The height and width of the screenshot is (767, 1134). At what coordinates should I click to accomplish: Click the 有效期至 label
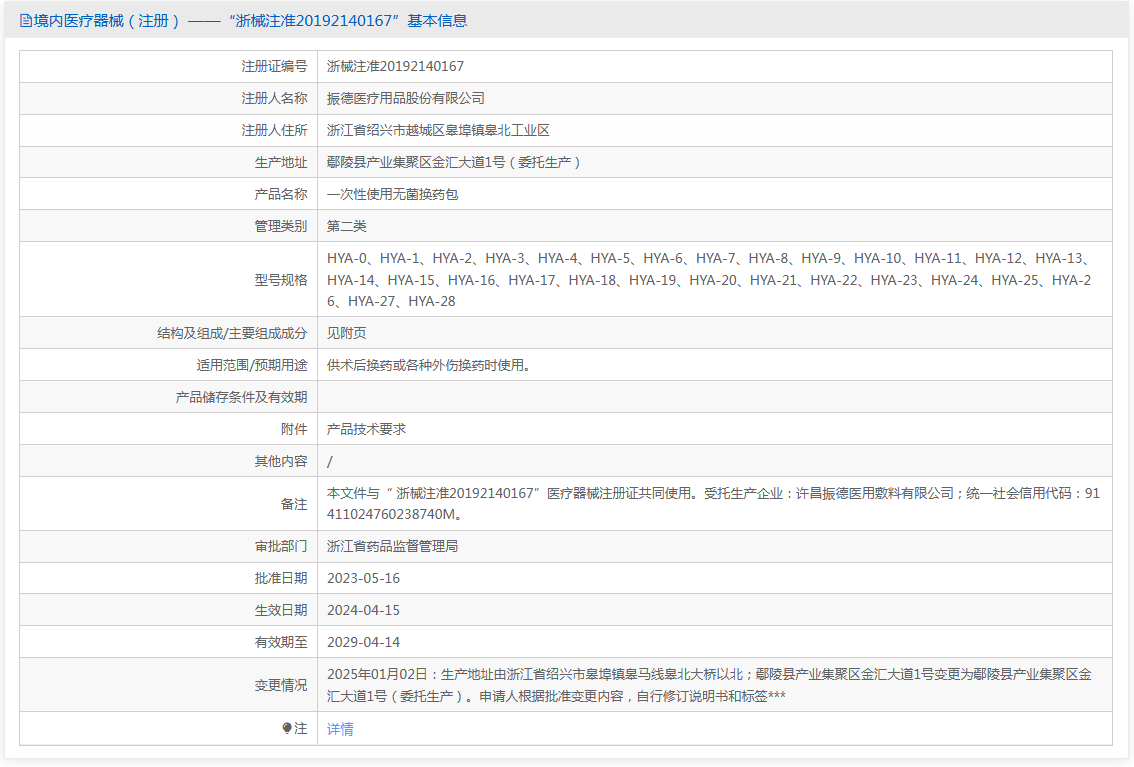pos(281,642)
